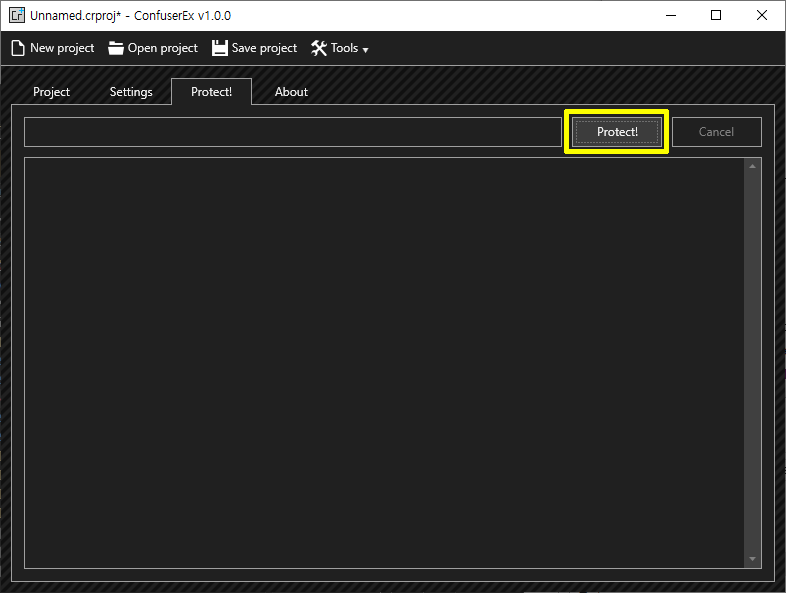Image resolution: width=786 pixels, height=593 pixels.
Task: Click the Open project toolbar button
Action: click(x=153, y=48)
